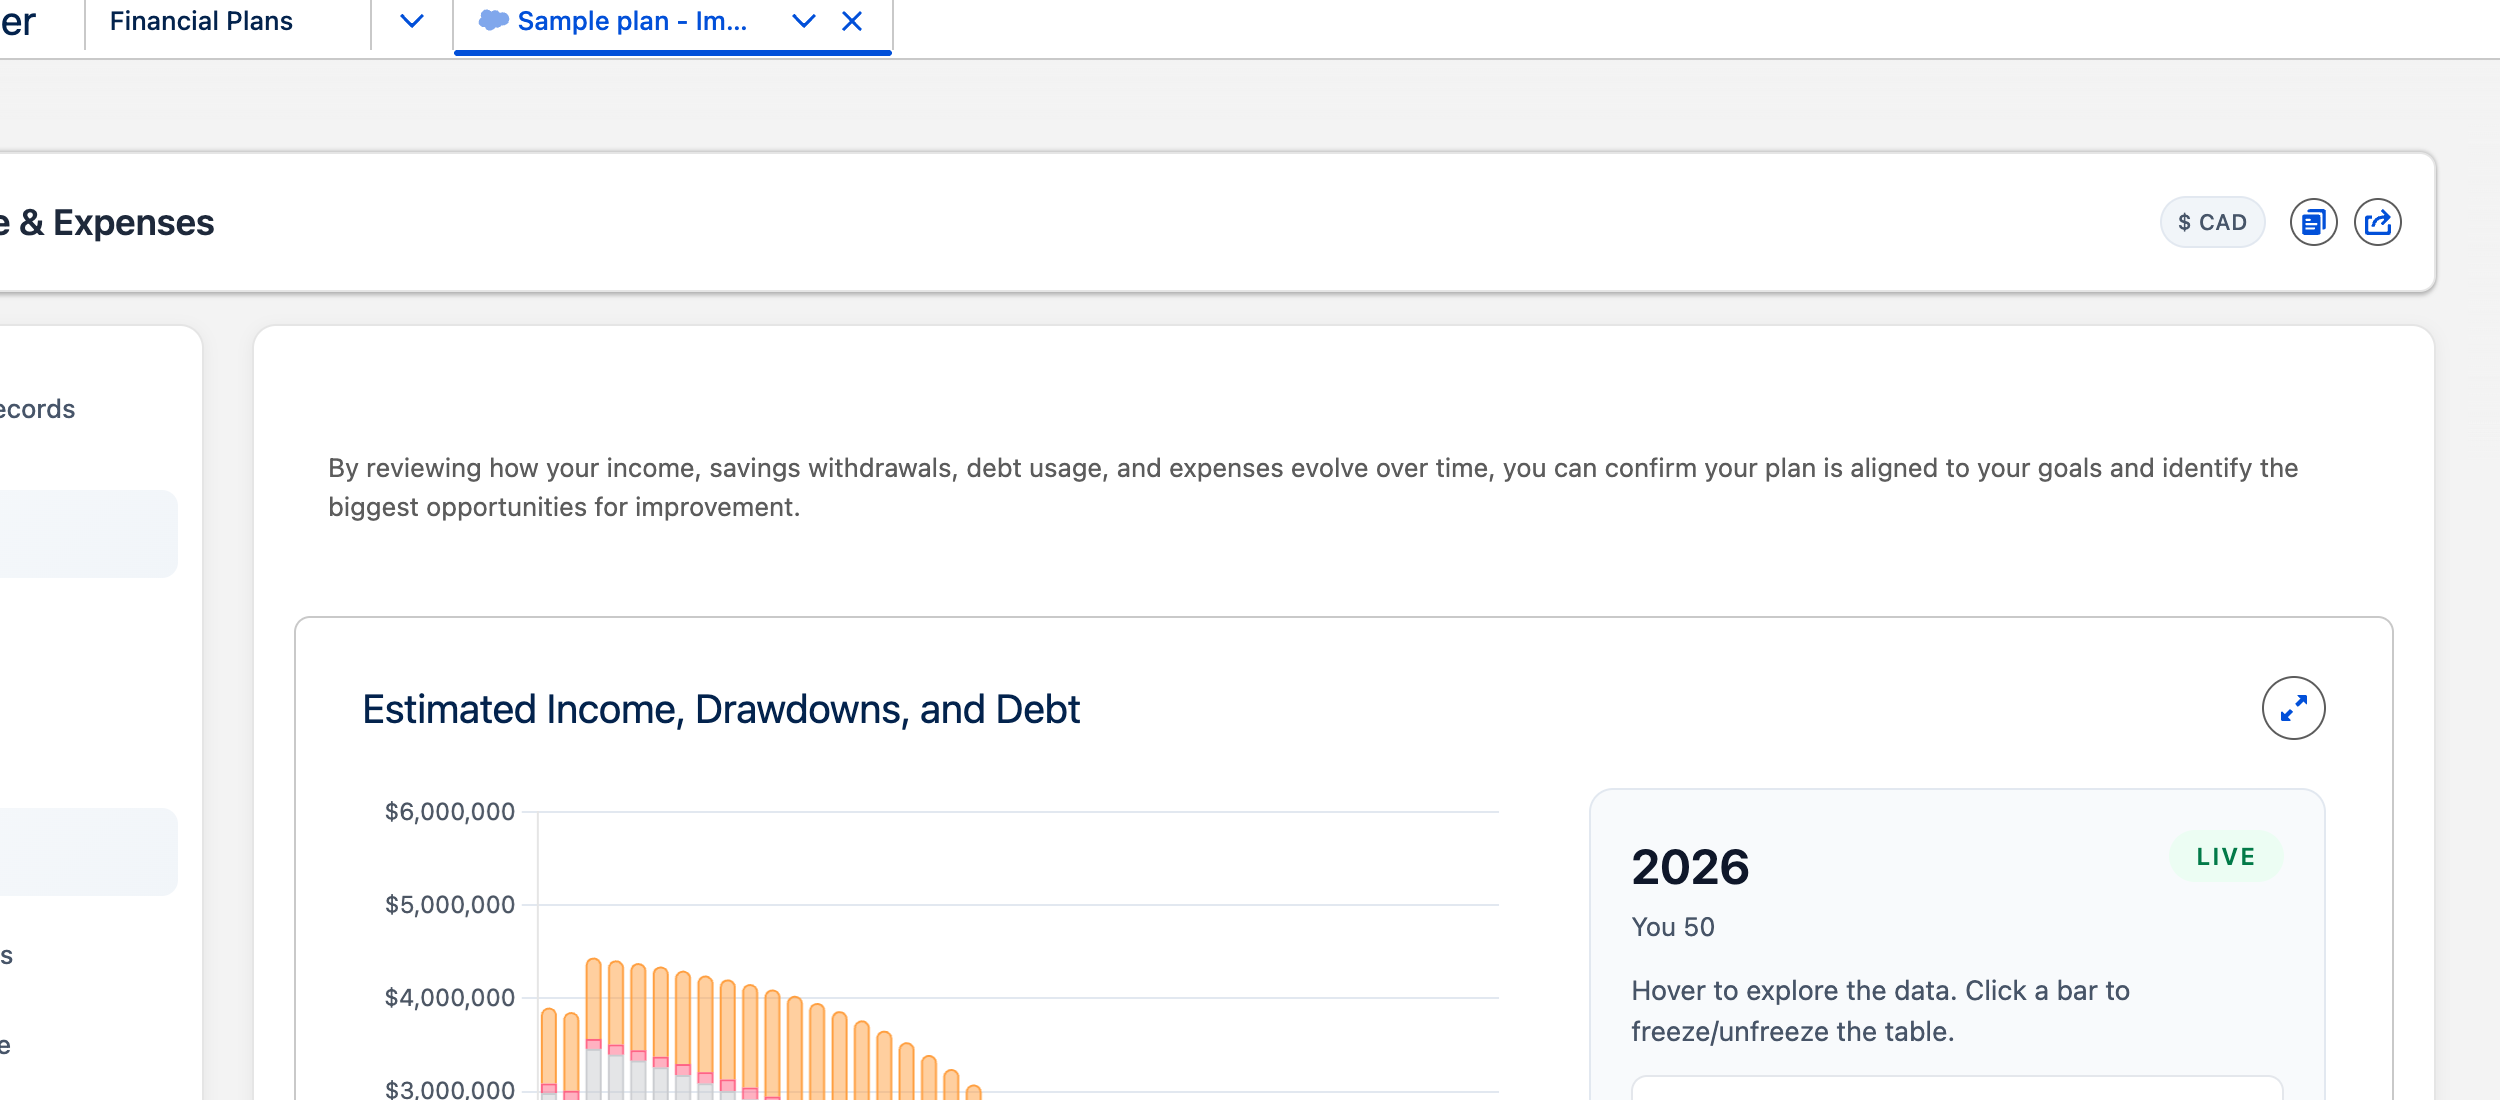Click the Hover to explore the data hint
Screen dimensions: 2500x1100
pos(1880,1011)
